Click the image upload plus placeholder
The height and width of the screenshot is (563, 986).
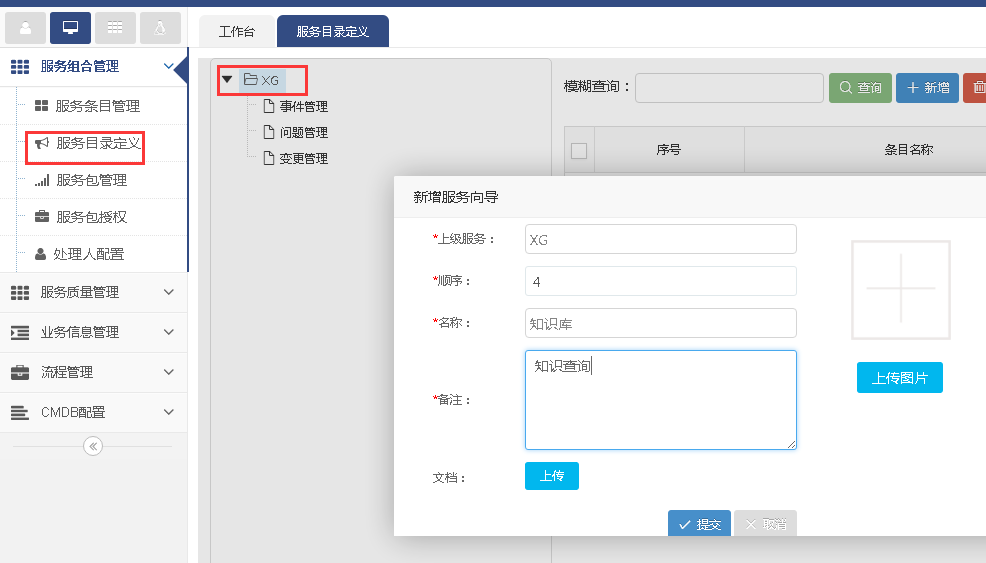[900, 289]
